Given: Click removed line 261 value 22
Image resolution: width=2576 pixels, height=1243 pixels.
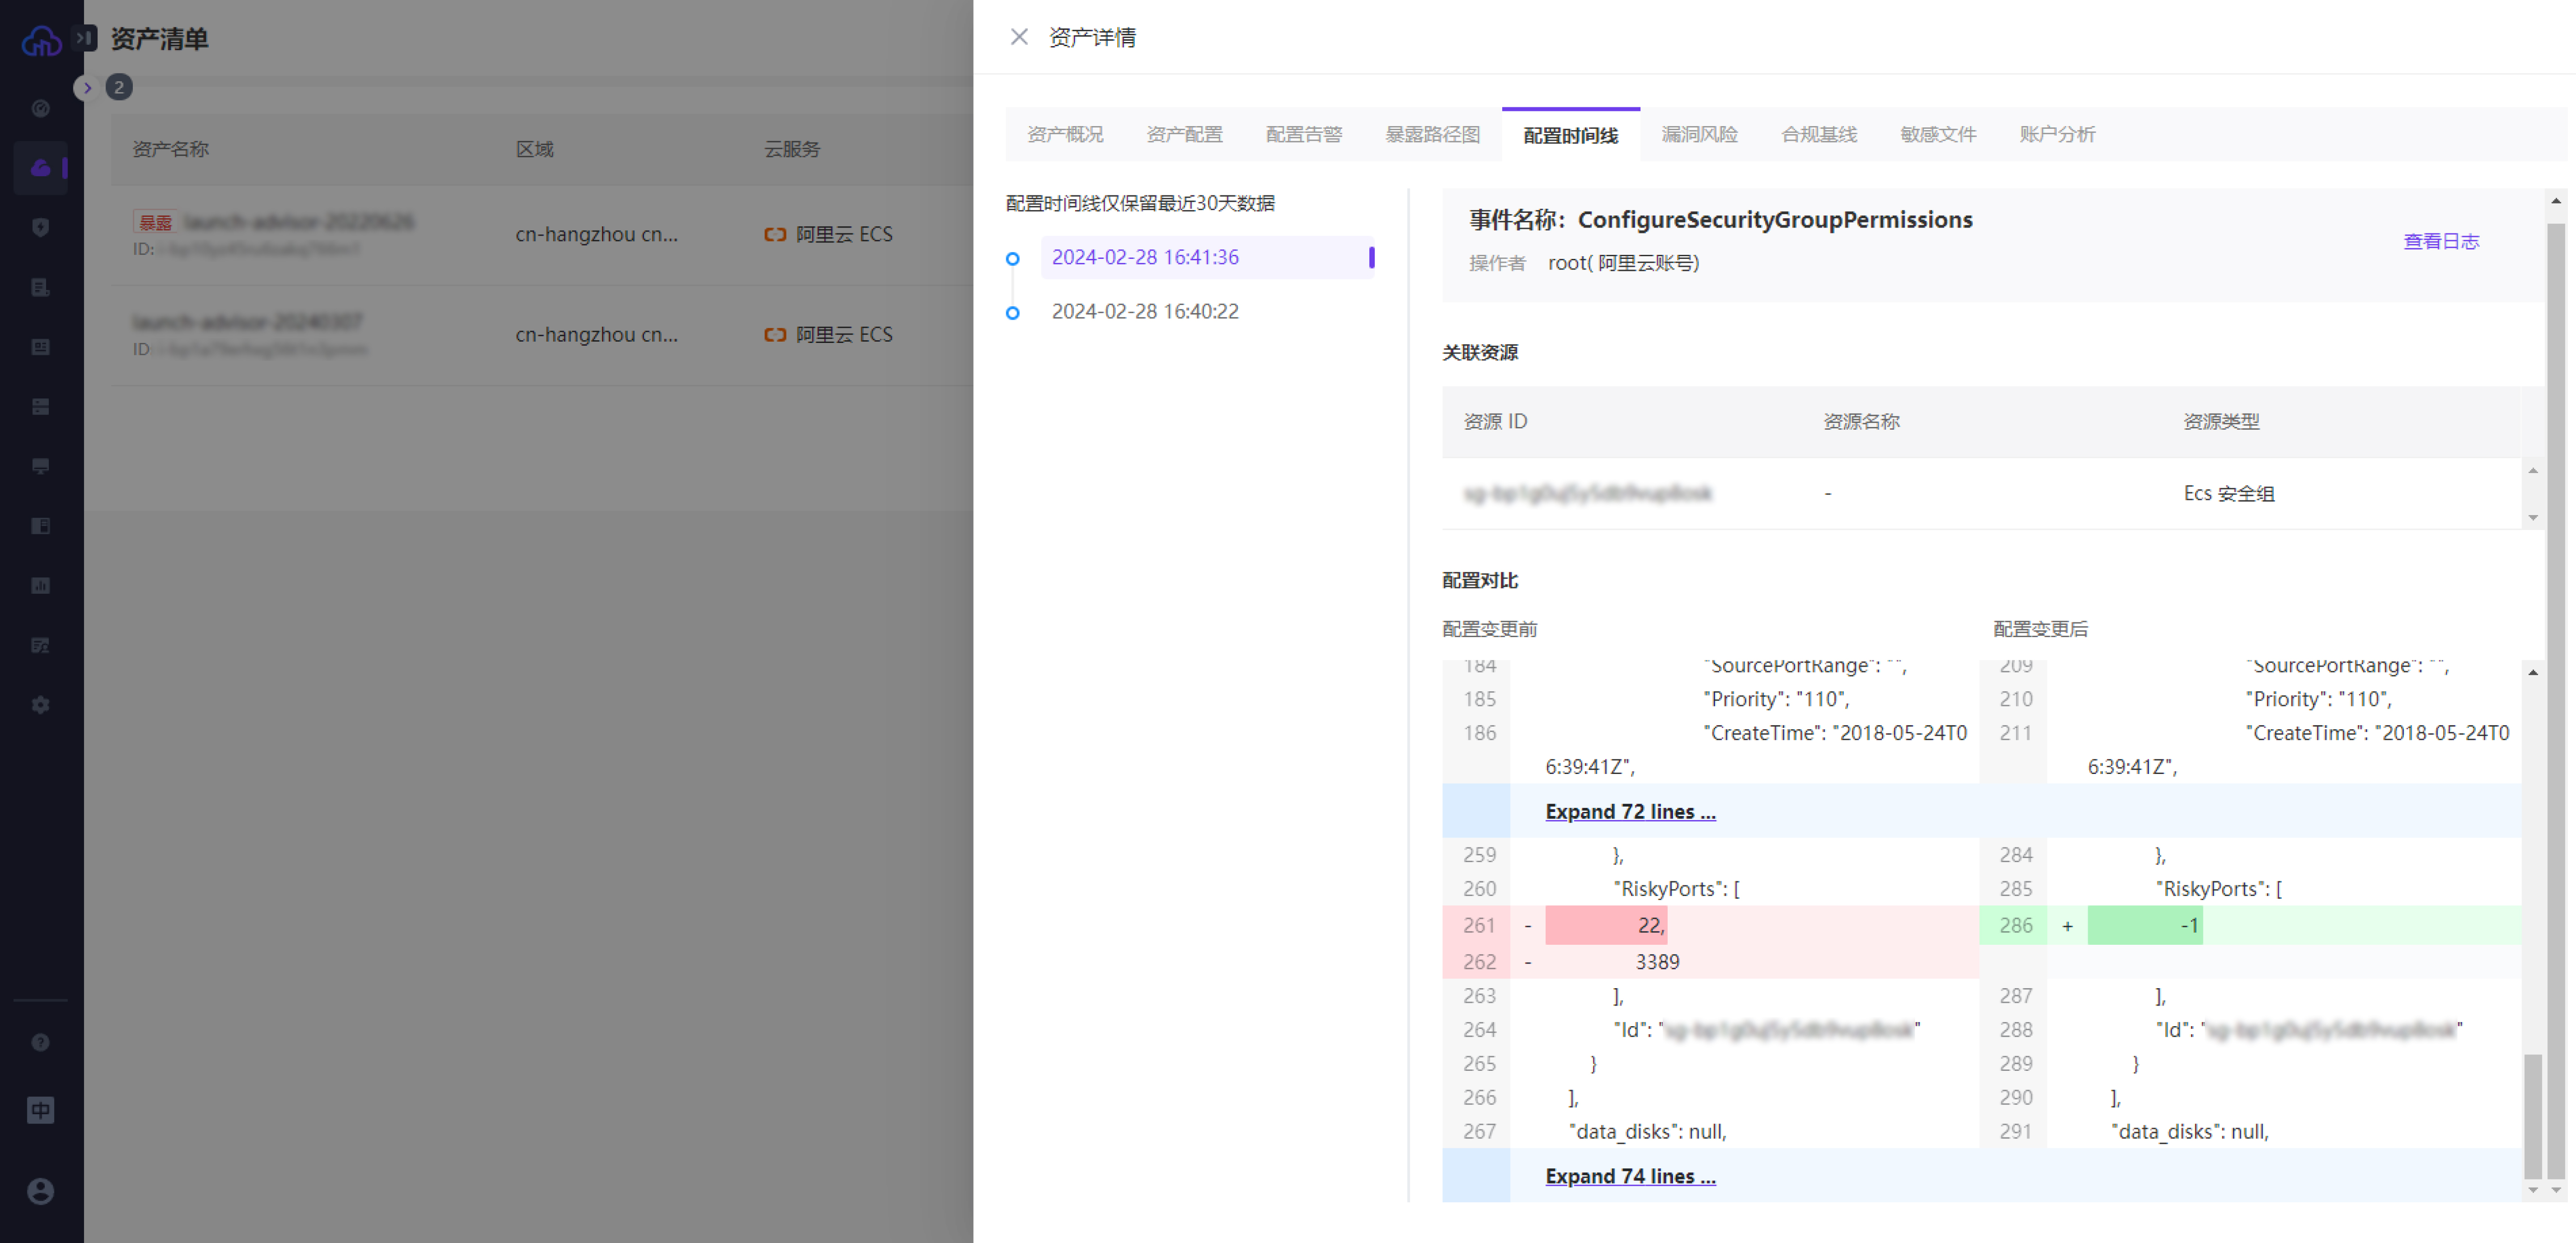Looking at the screenshot, I should pyautogui.click(x=1651, y=926).
